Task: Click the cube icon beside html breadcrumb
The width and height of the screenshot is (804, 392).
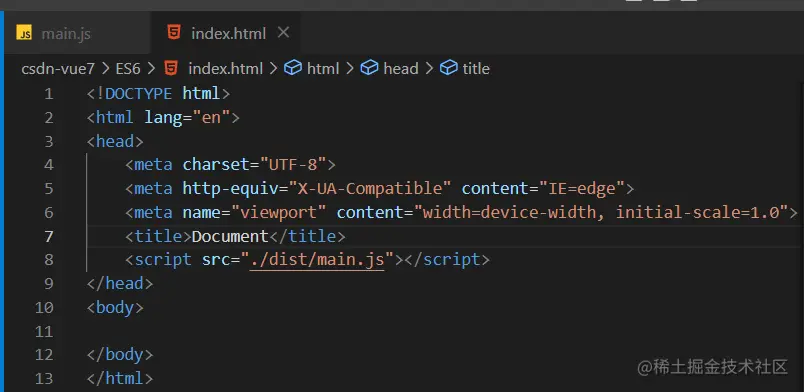Action: (x=293, y=68)
